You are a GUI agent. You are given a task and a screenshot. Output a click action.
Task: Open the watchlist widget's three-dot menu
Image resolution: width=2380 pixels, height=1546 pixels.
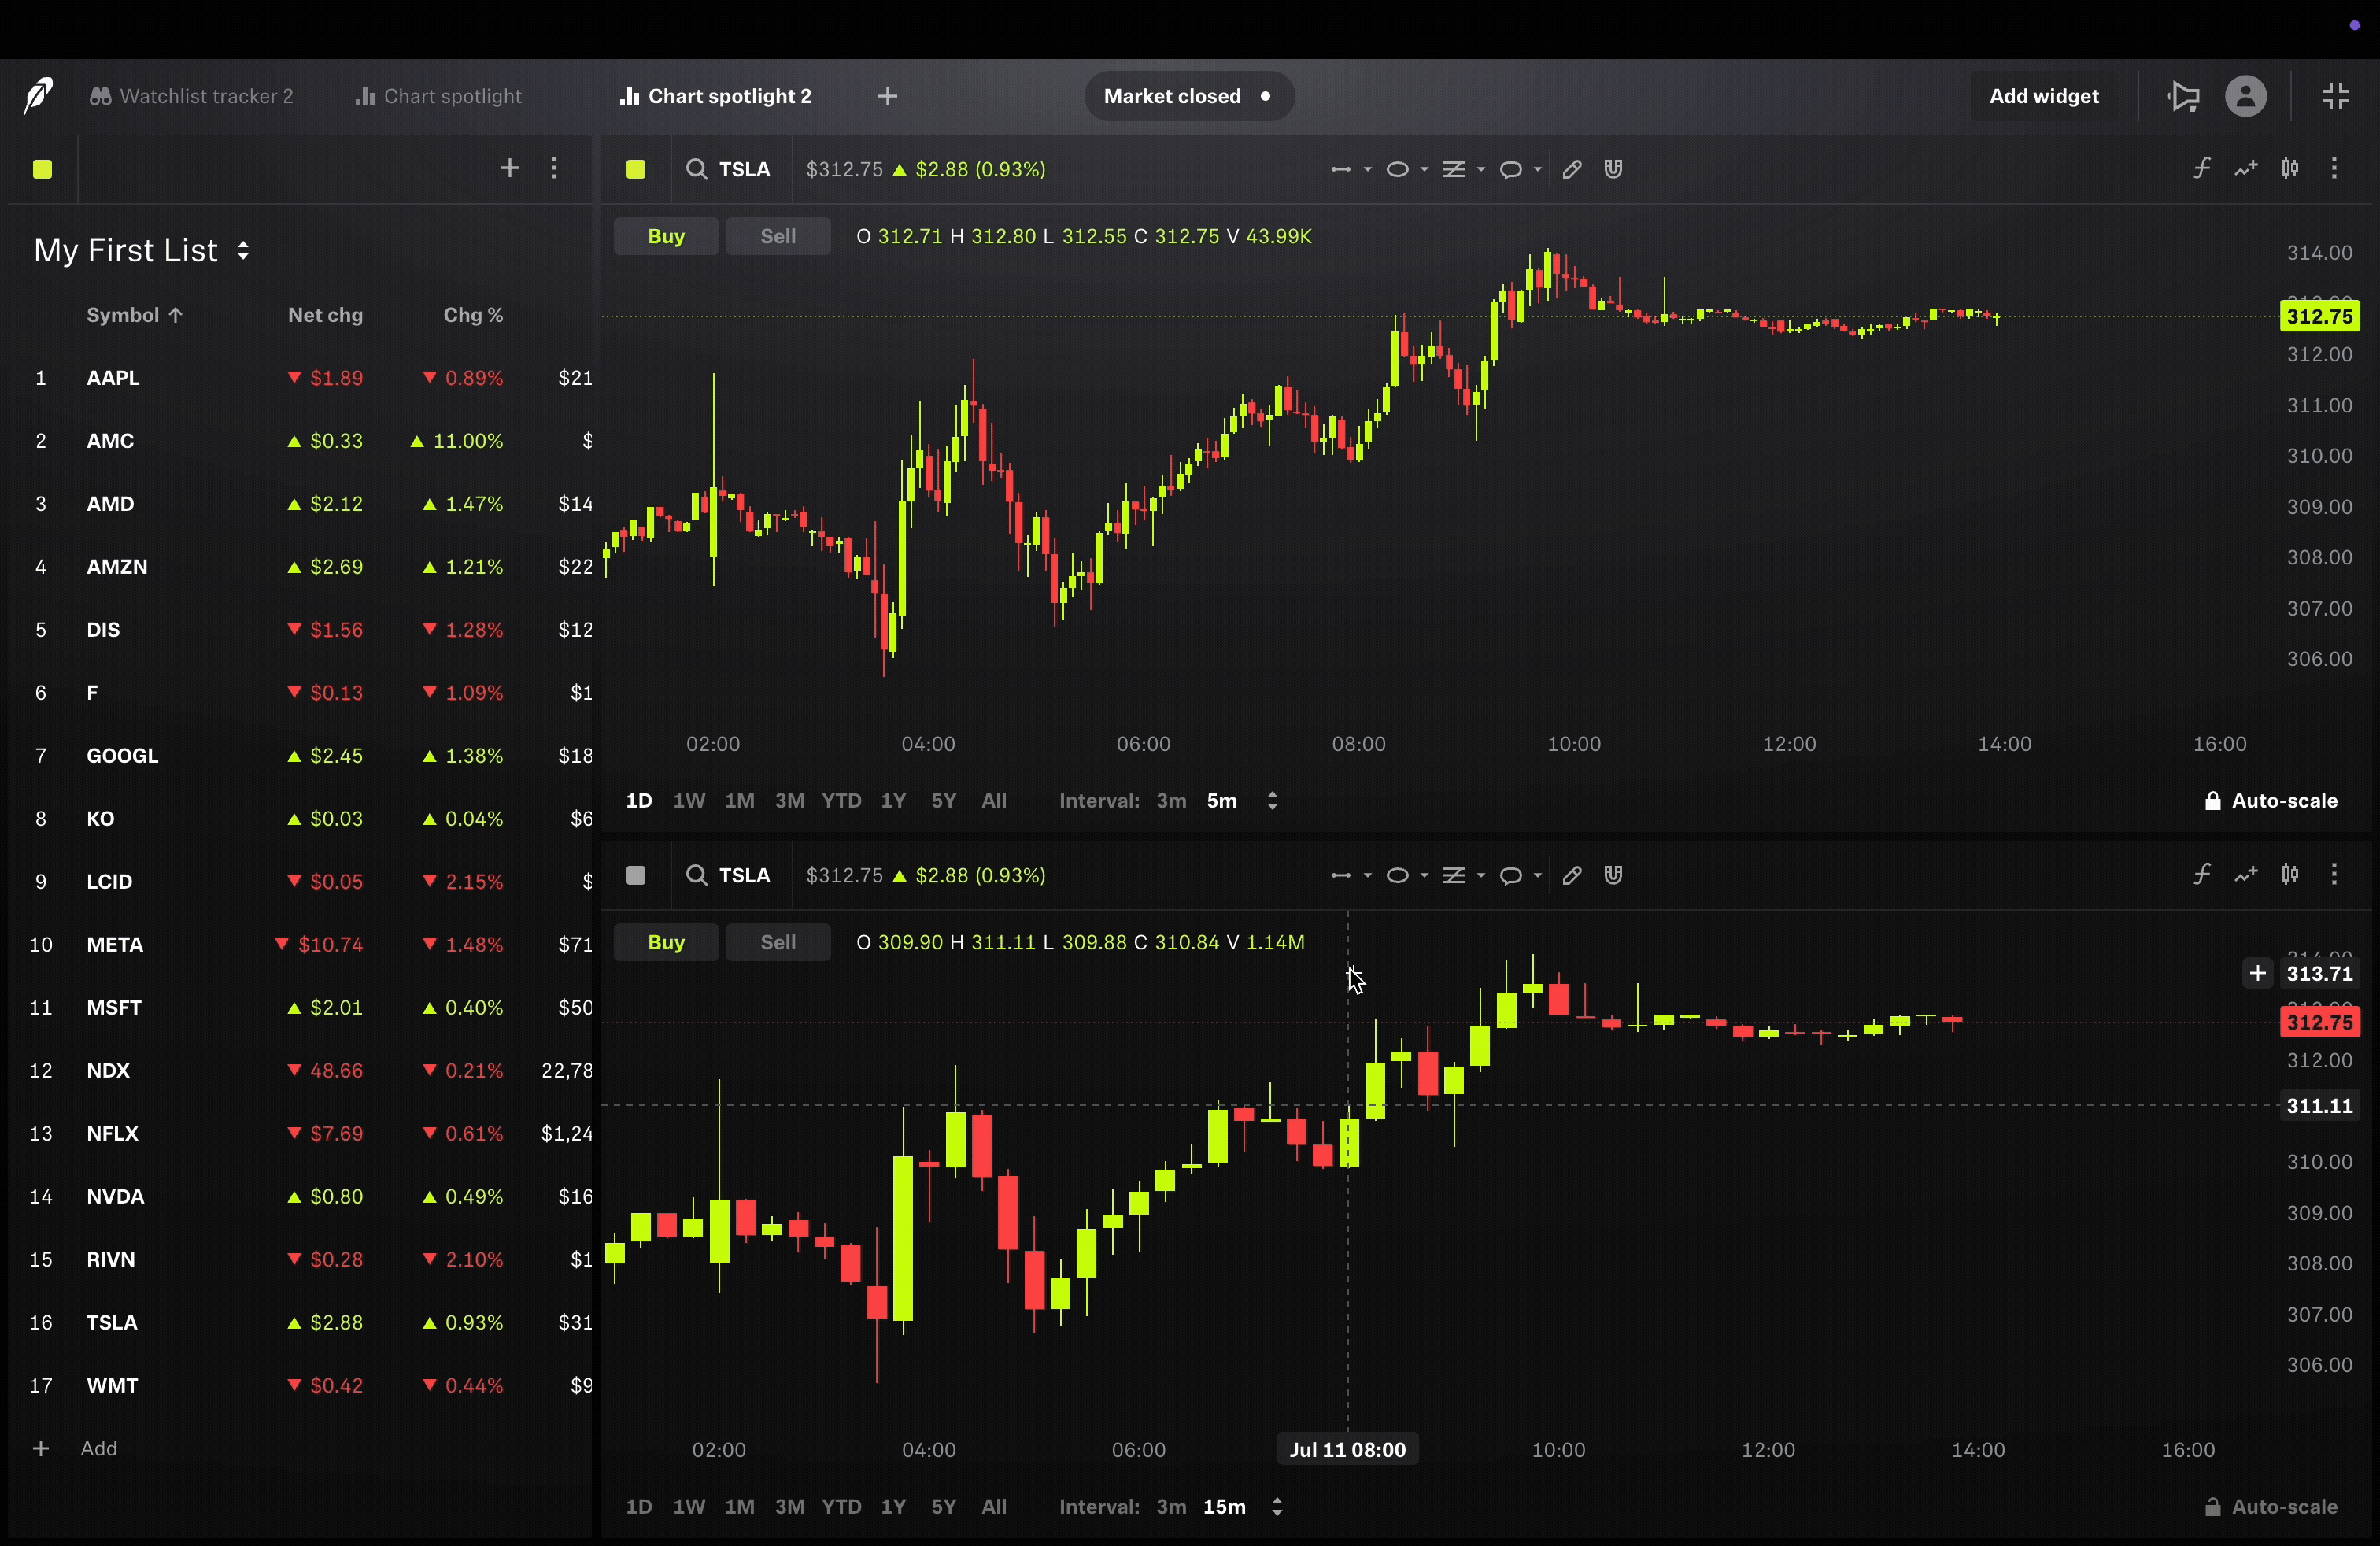click(x=554, y=168)
